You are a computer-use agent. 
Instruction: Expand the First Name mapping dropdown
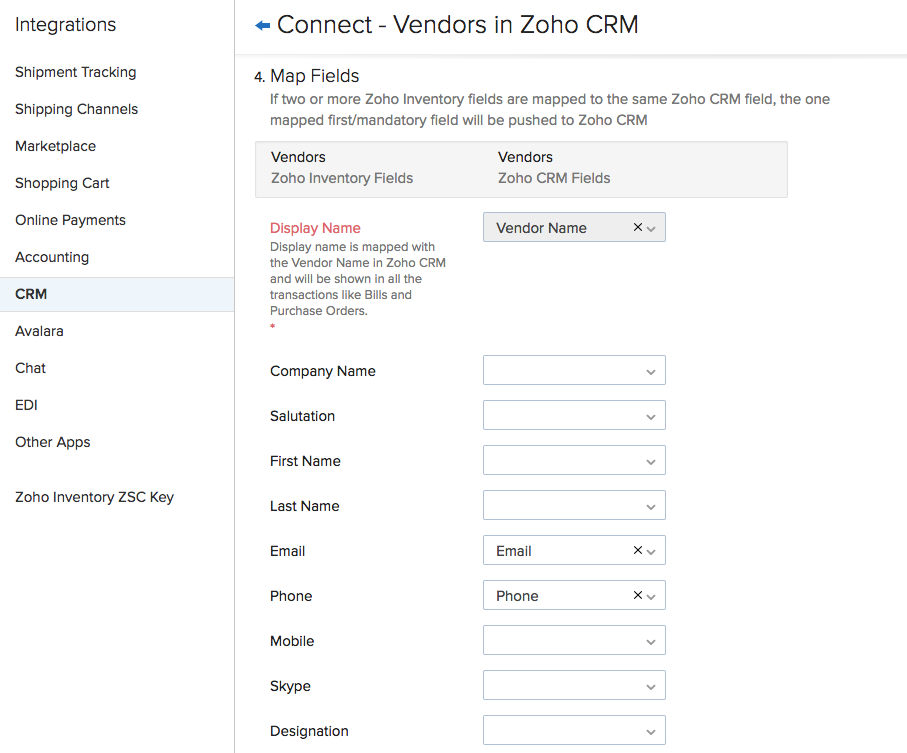[x=574, y=460]
